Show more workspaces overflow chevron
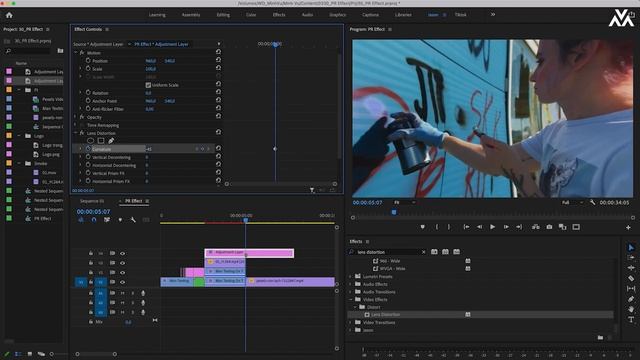640x360 pixels. (x=493, y=14)
